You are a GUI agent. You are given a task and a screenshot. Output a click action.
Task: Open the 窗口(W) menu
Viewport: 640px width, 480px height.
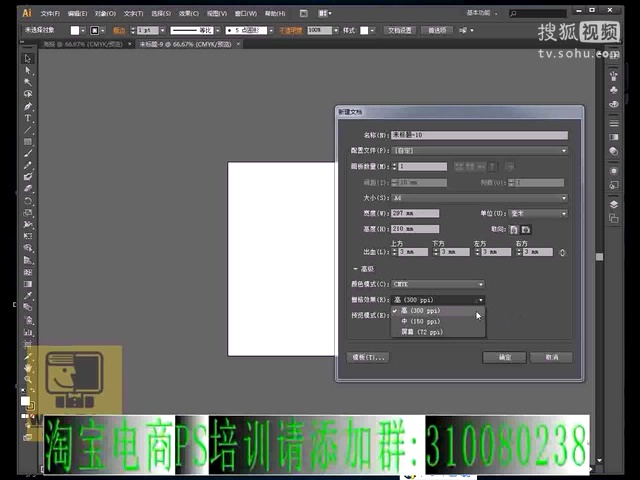click(246, 13)
